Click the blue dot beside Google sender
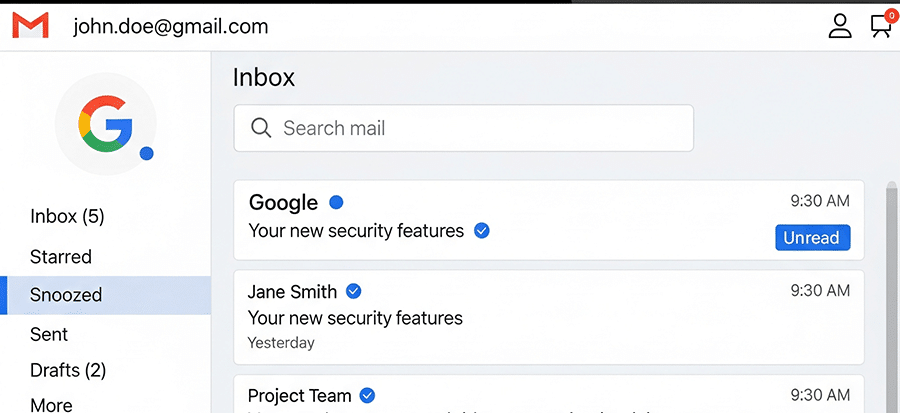Image resolution: width=900 pixels, height=413 pixels. pyautogui.click(x=336, y=202)
